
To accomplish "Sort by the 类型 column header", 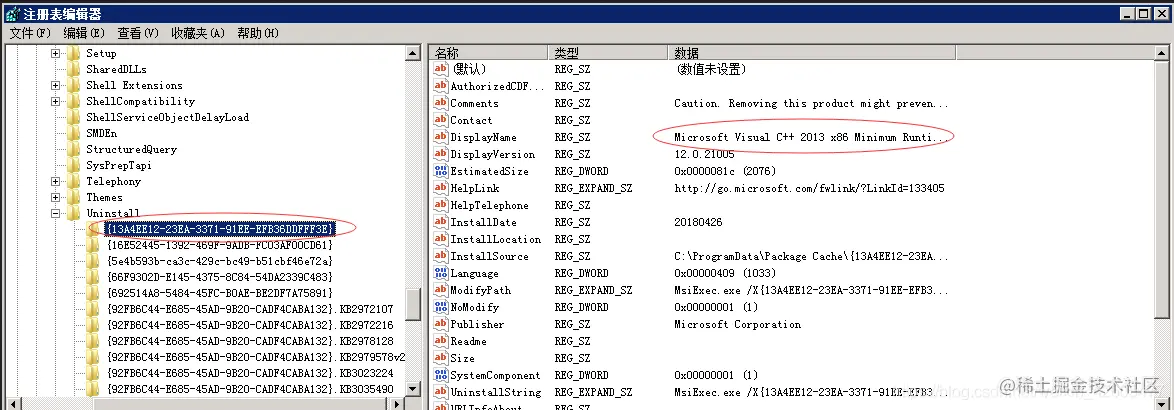I will tap(607, 52).
